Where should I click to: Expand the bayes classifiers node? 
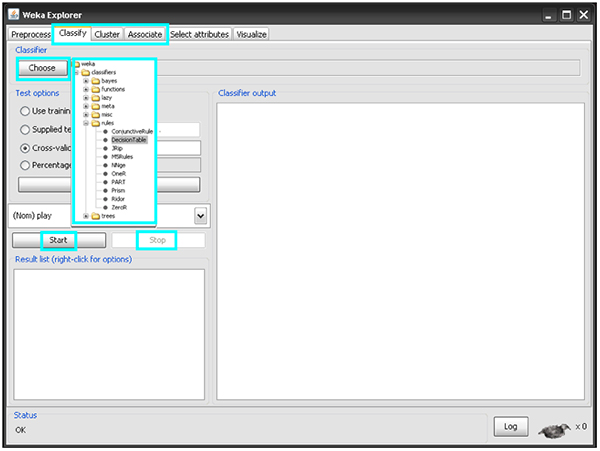[x=86, y=81]
